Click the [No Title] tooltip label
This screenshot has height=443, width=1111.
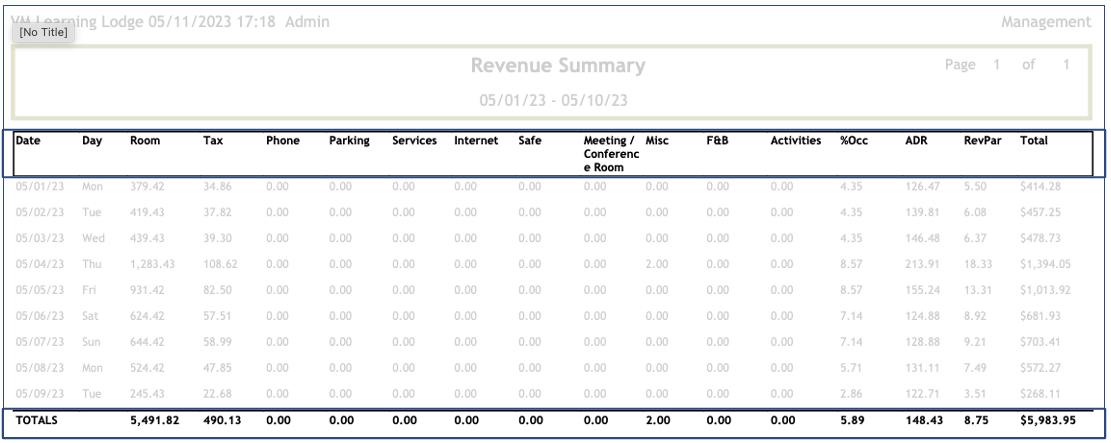pos(40,33)
